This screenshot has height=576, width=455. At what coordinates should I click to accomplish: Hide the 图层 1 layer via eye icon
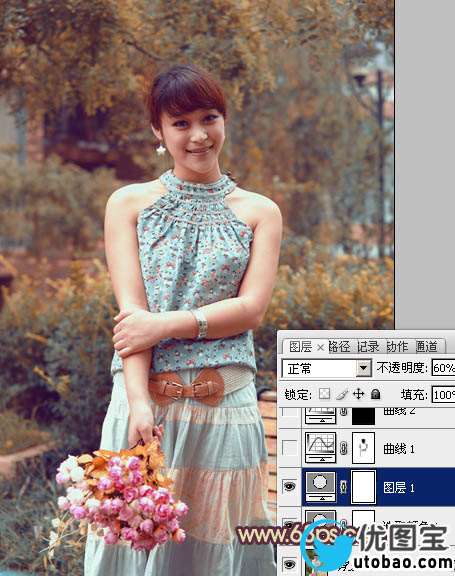(290, 487)
